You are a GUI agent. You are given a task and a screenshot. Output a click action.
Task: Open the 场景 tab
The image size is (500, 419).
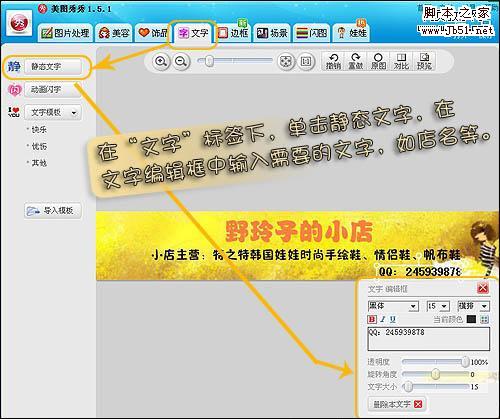[272, 33]
